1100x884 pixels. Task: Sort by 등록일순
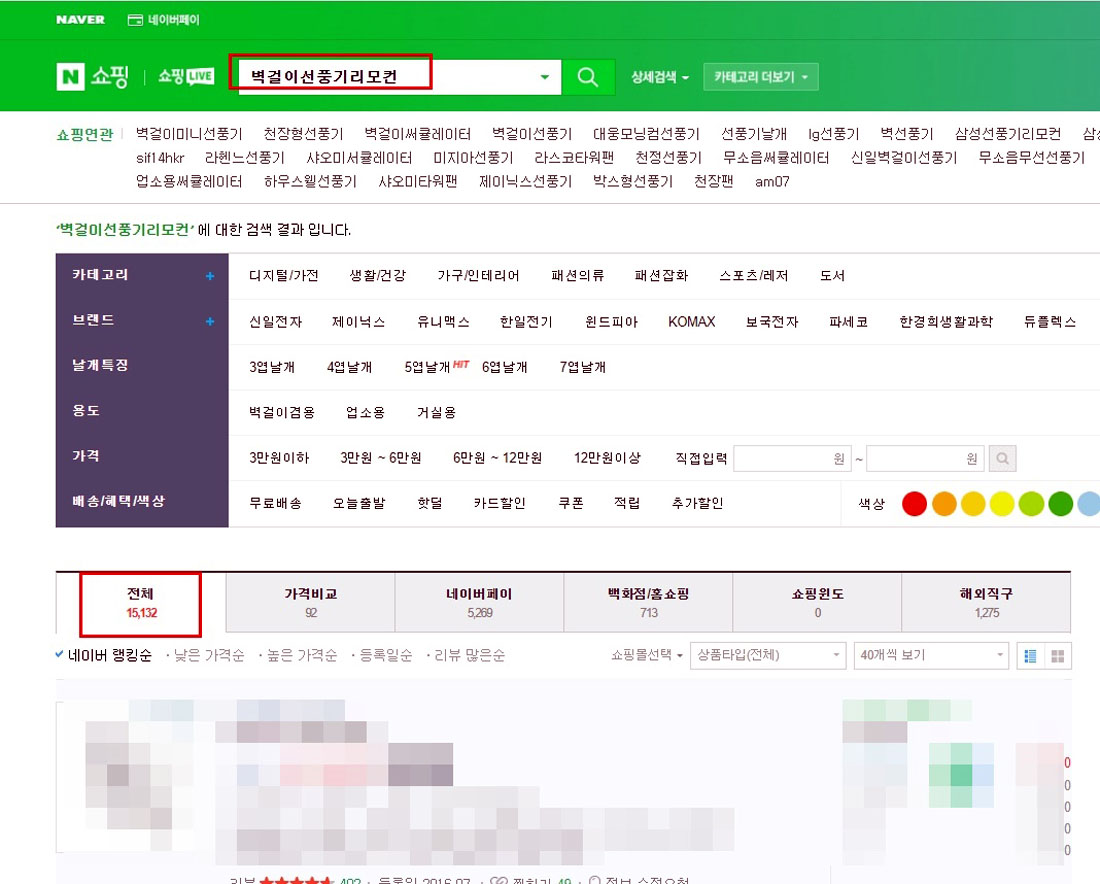tap(386, 655)
